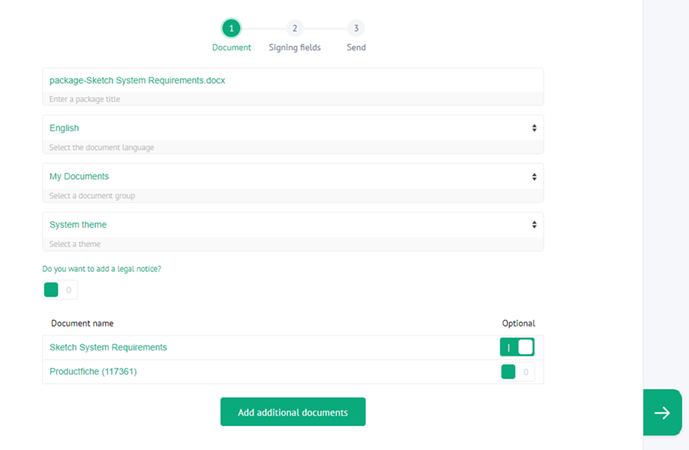Edit the package title input field

(x=292, y=80)
